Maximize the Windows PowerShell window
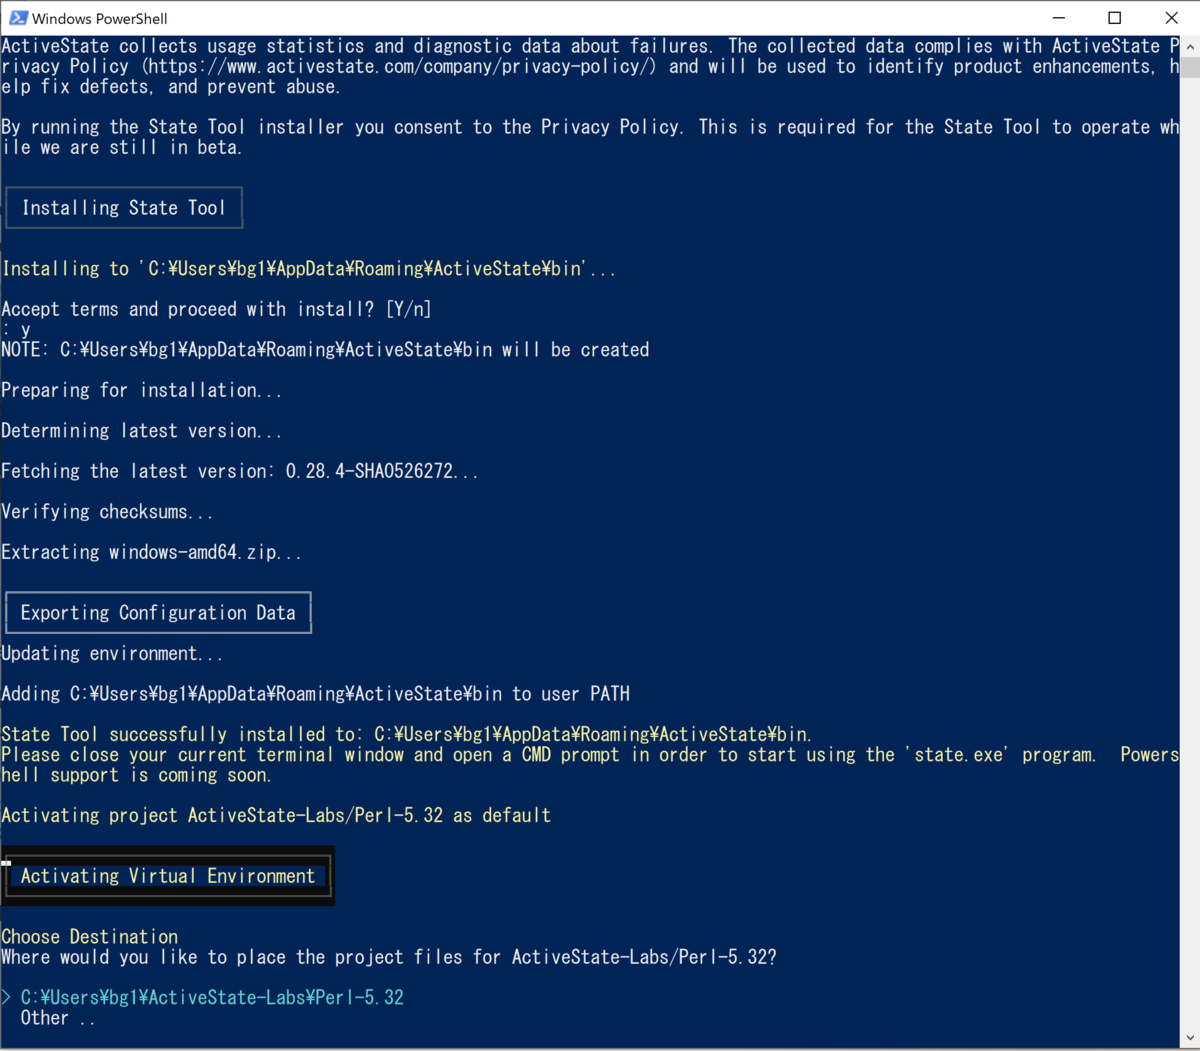Image resolution: width=1200 pixels, height=1051 pixels. [1115, 18]
